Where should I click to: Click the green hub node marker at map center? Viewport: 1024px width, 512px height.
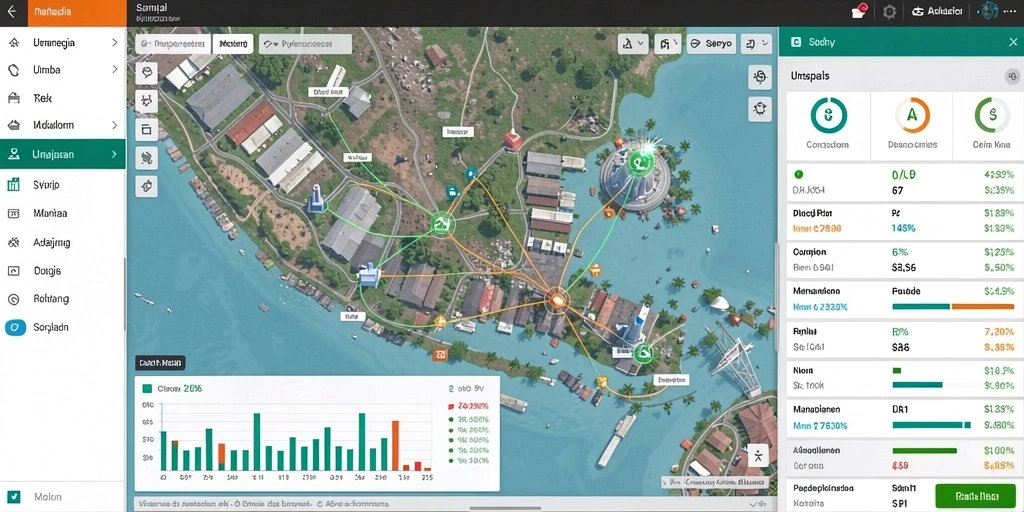[442, 224]
